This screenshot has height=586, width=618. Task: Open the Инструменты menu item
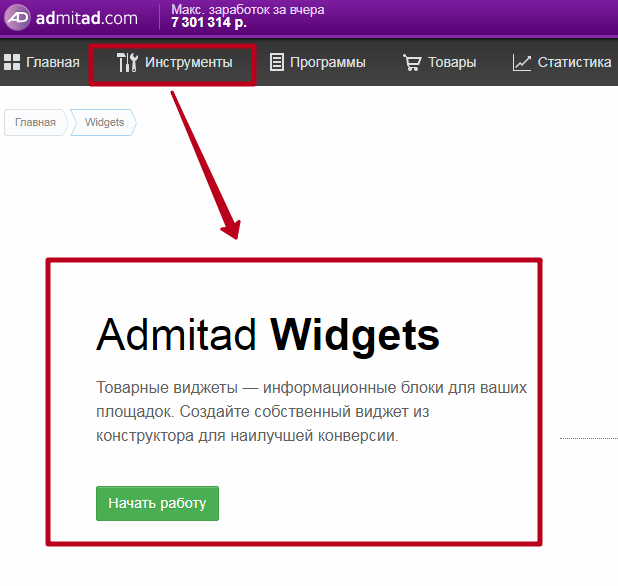tap(175, 62)
